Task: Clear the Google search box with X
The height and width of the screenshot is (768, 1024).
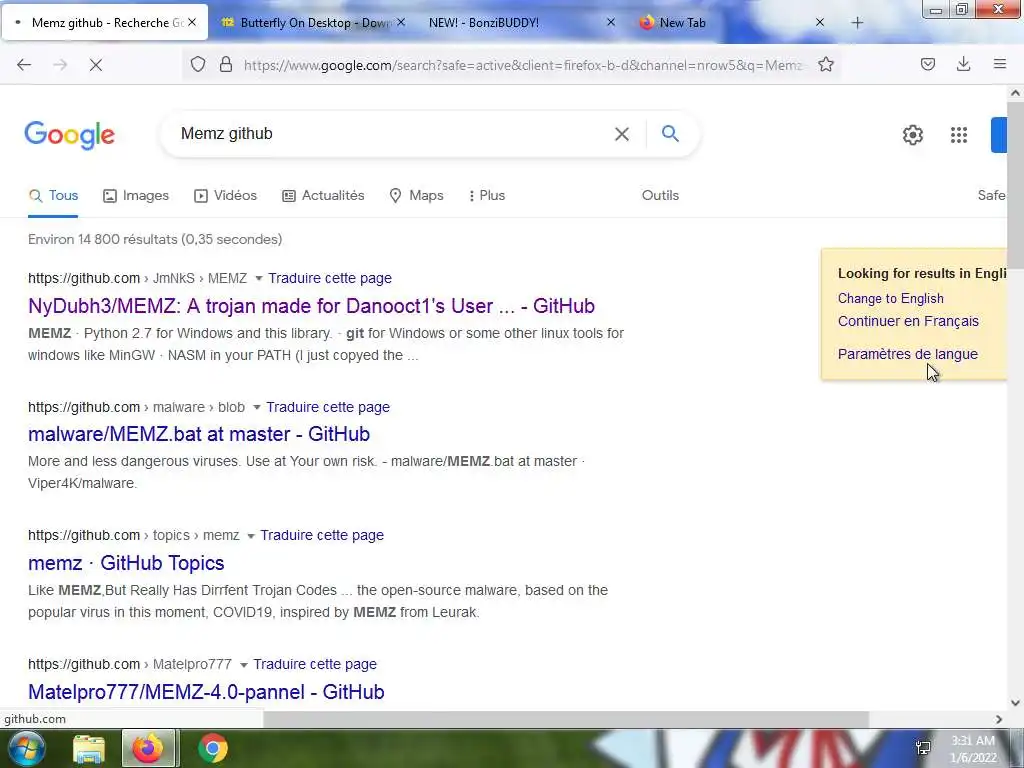Action: 622,134
